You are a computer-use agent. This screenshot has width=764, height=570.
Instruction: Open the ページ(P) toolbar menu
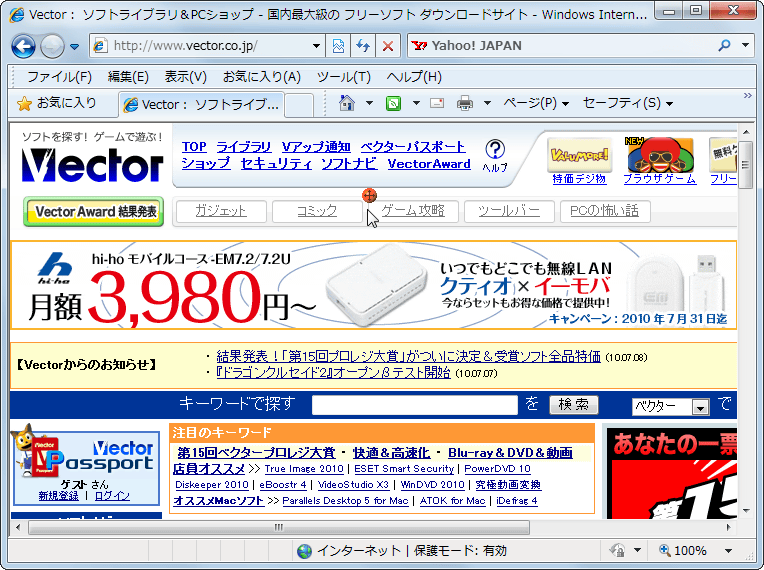536,103
